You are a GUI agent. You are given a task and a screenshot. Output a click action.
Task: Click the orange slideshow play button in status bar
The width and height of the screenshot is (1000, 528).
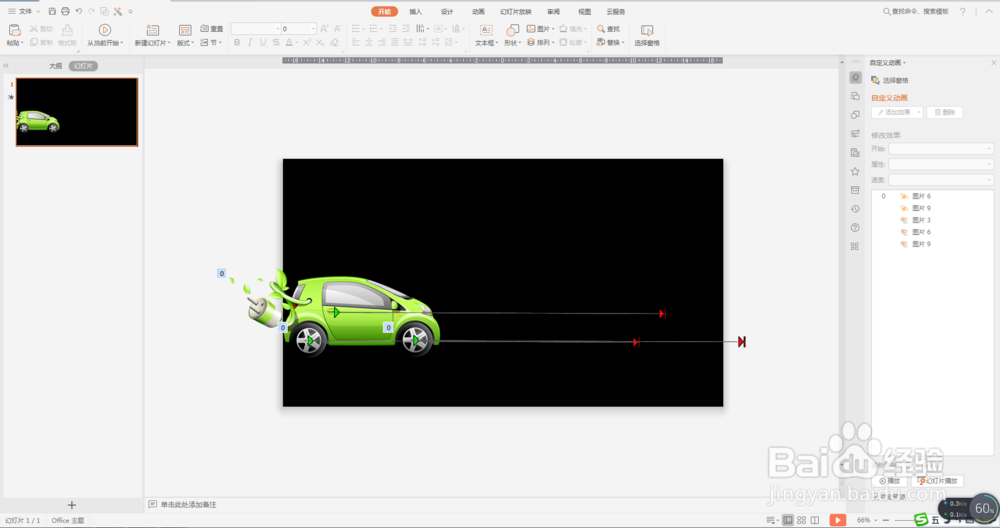coord(837,520)
